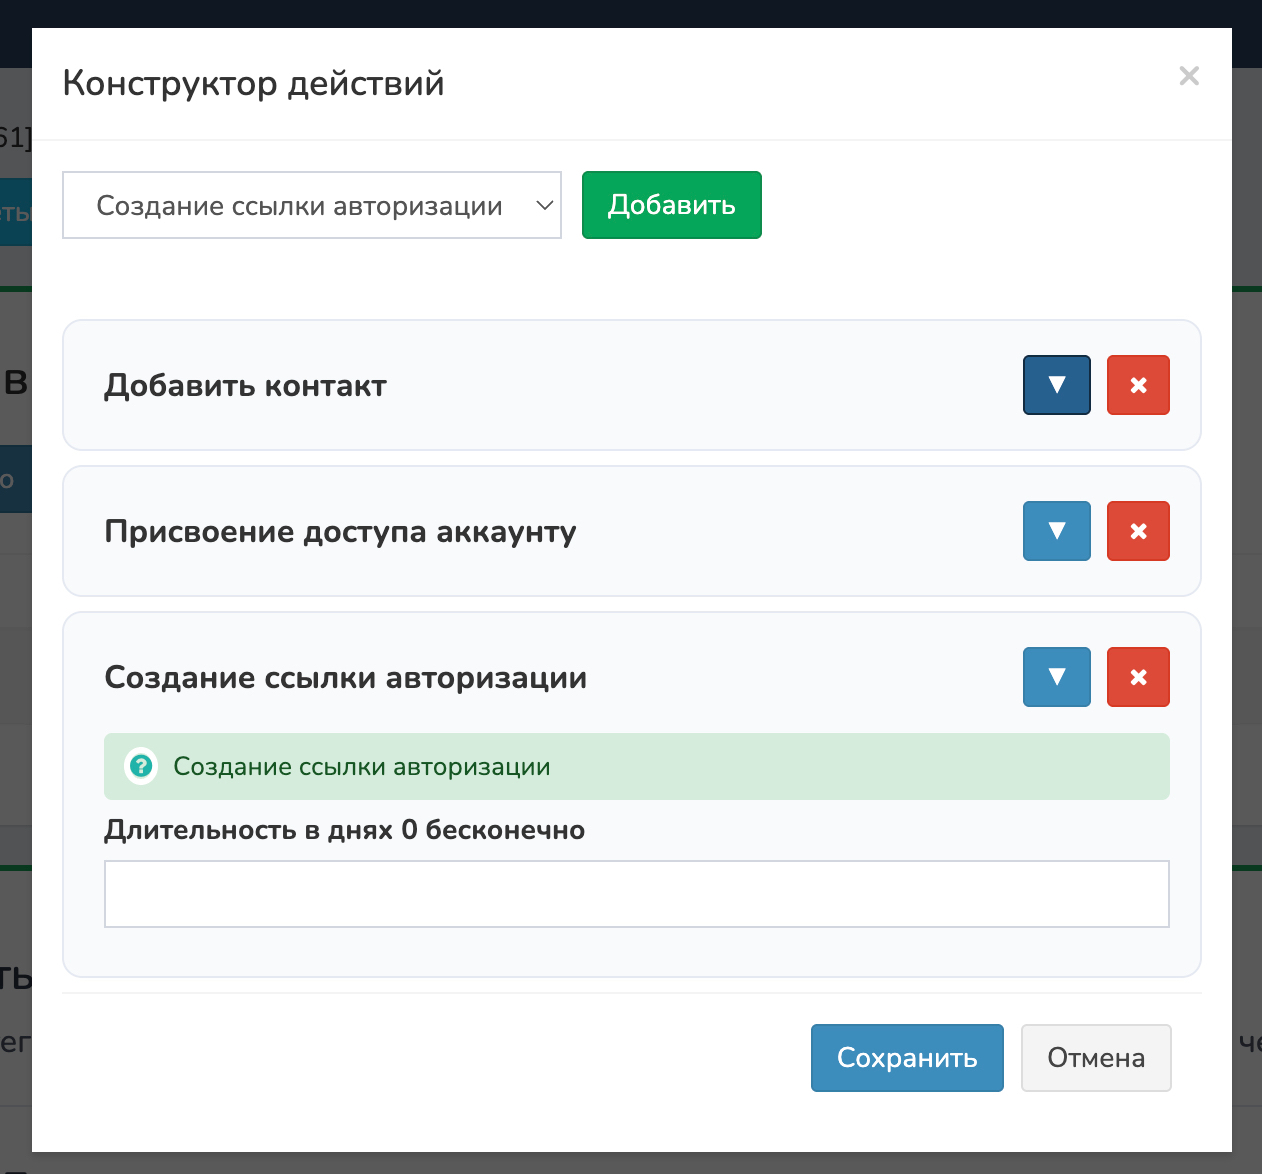Screen dimensions: 1262x1174
Task: Close the Конструктор действий dialog with X
Action: coord(1188,76)
